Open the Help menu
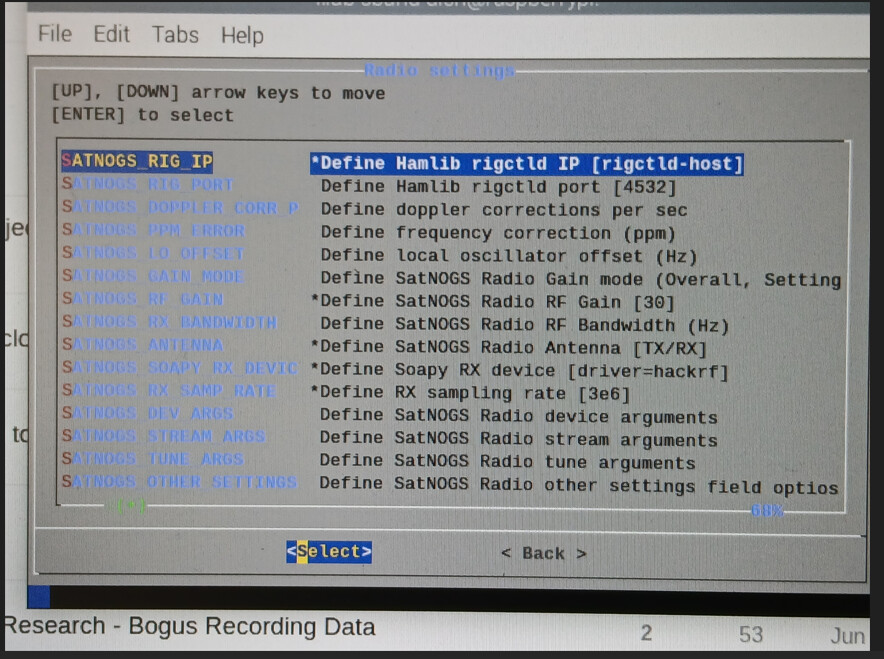 click(242, 35)
